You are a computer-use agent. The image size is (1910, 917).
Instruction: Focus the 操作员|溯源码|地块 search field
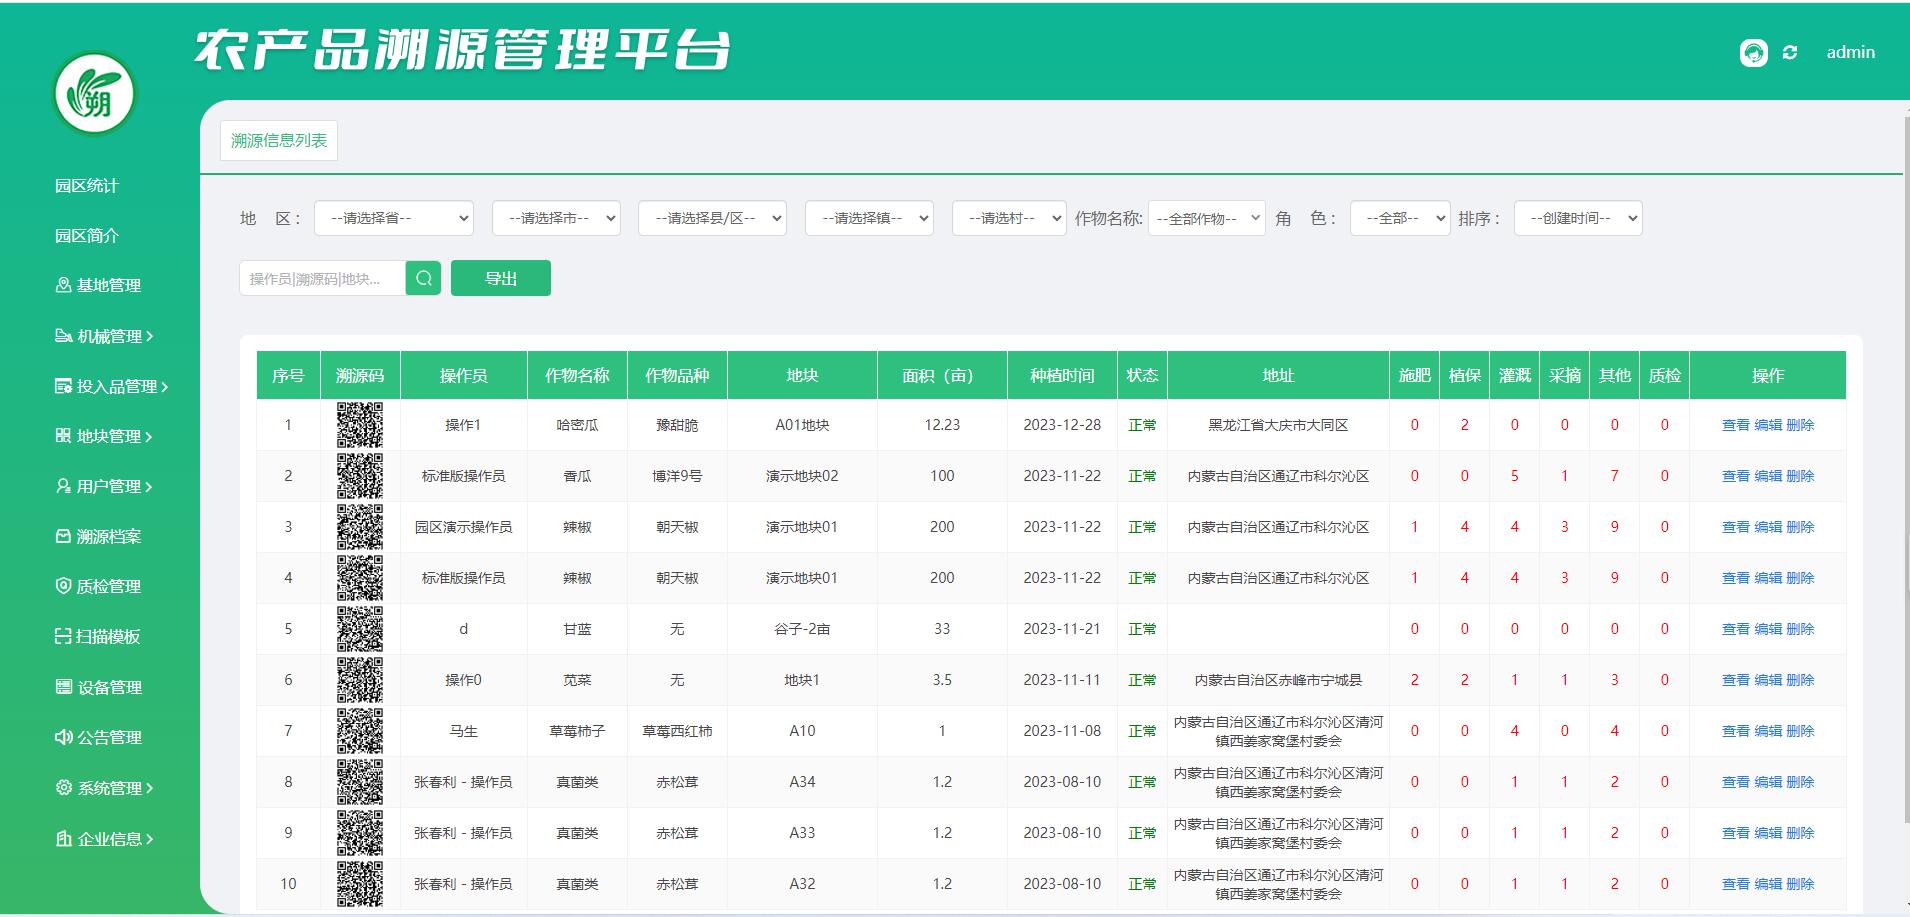pyautogui.click(x=322, y=278)
